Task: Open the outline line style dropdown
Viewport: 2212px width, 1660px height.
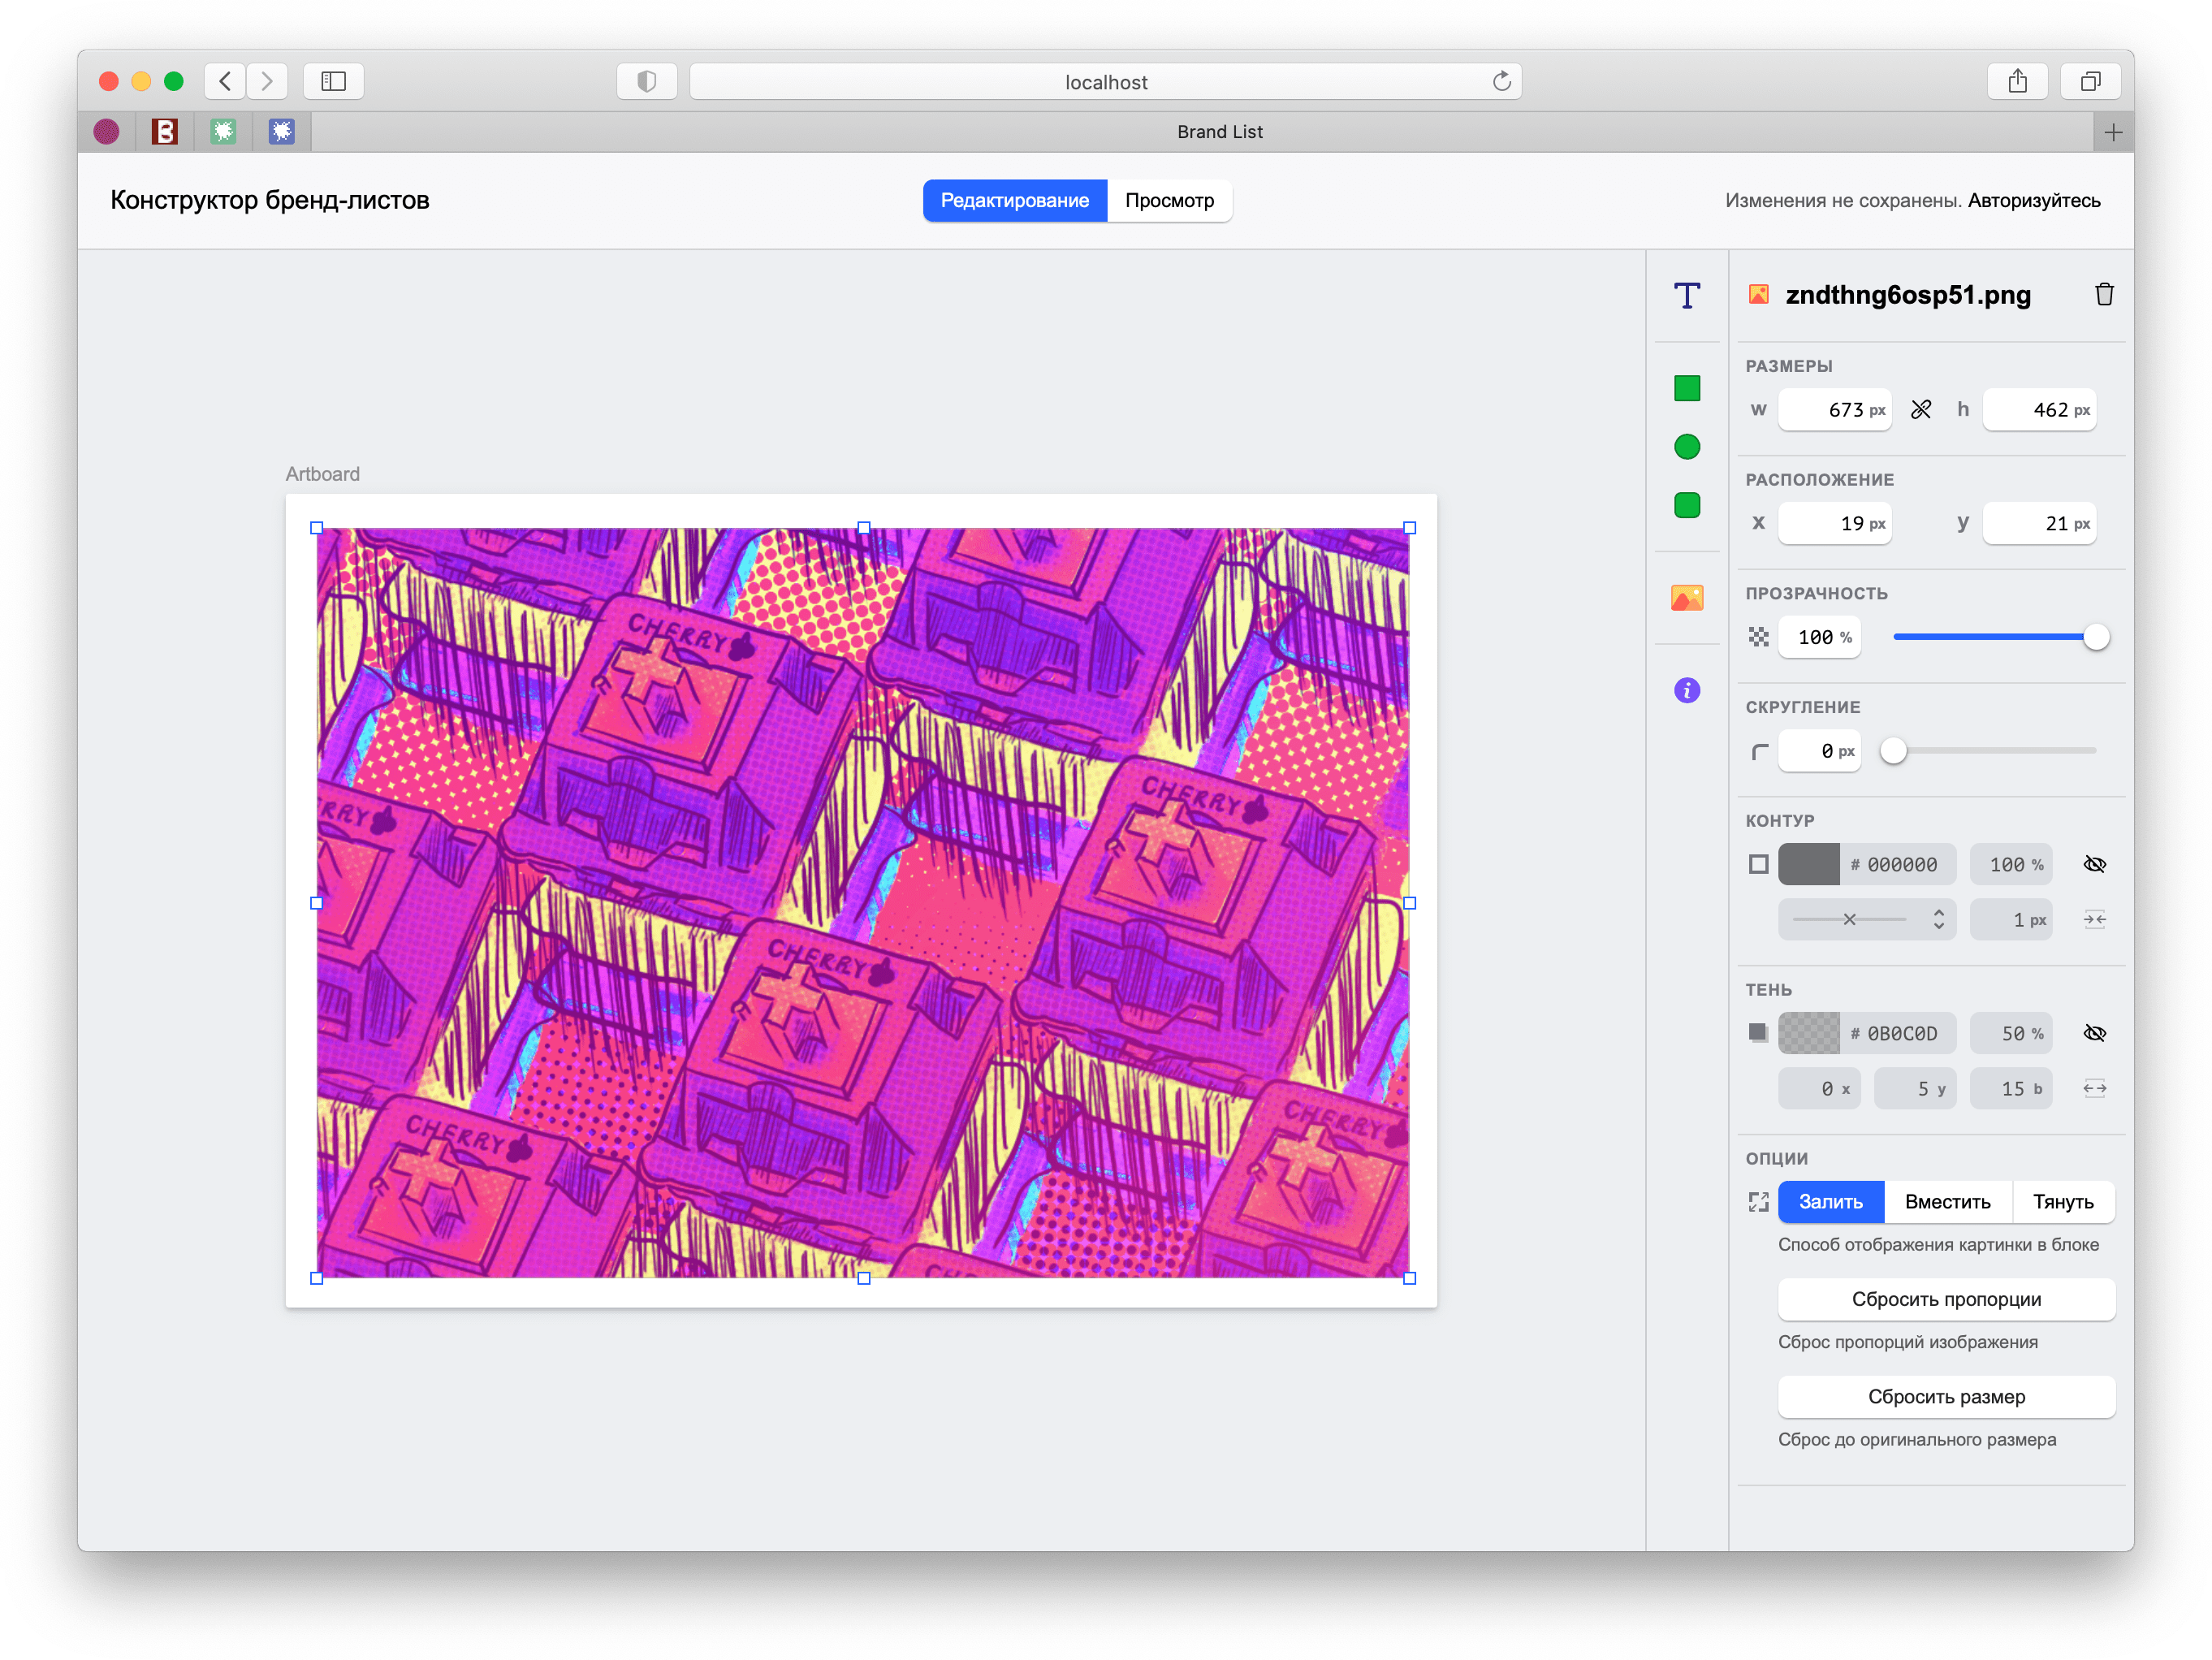Action: 1867,920
